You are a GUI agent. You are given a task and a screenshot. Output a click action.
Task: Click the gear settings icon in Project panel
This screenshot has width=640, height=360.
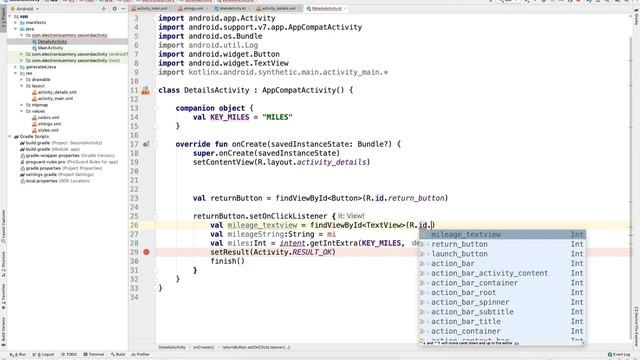point(114,9)
